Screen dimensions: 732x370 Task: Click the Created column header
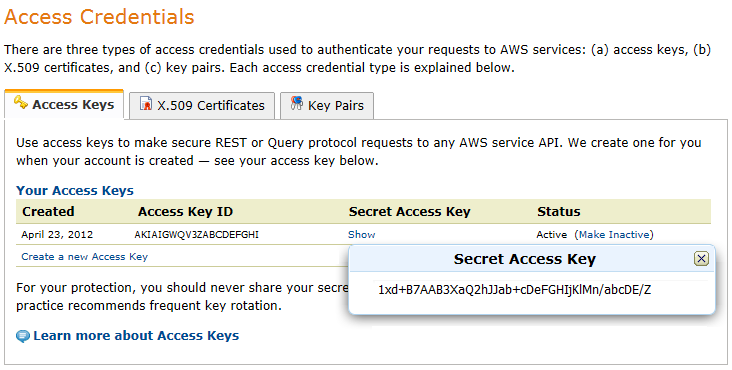(48, 212)
